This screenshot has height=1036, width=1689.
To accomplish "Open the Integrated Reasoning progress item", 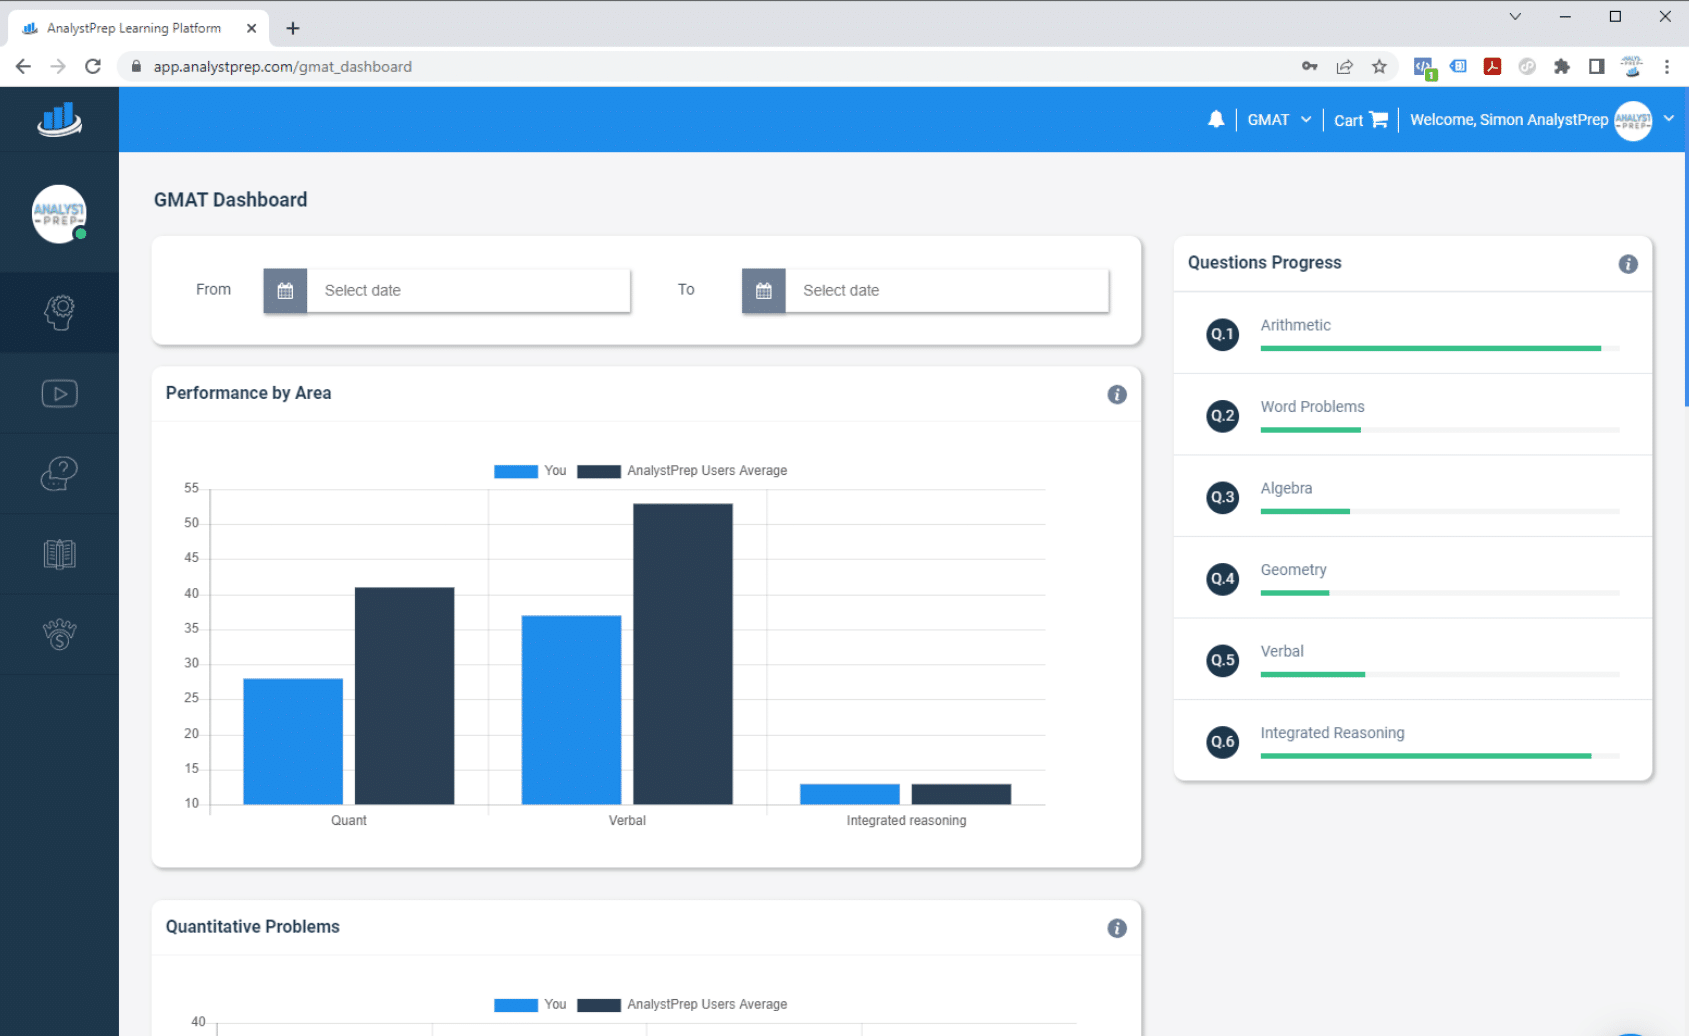I will (1331, 733).
